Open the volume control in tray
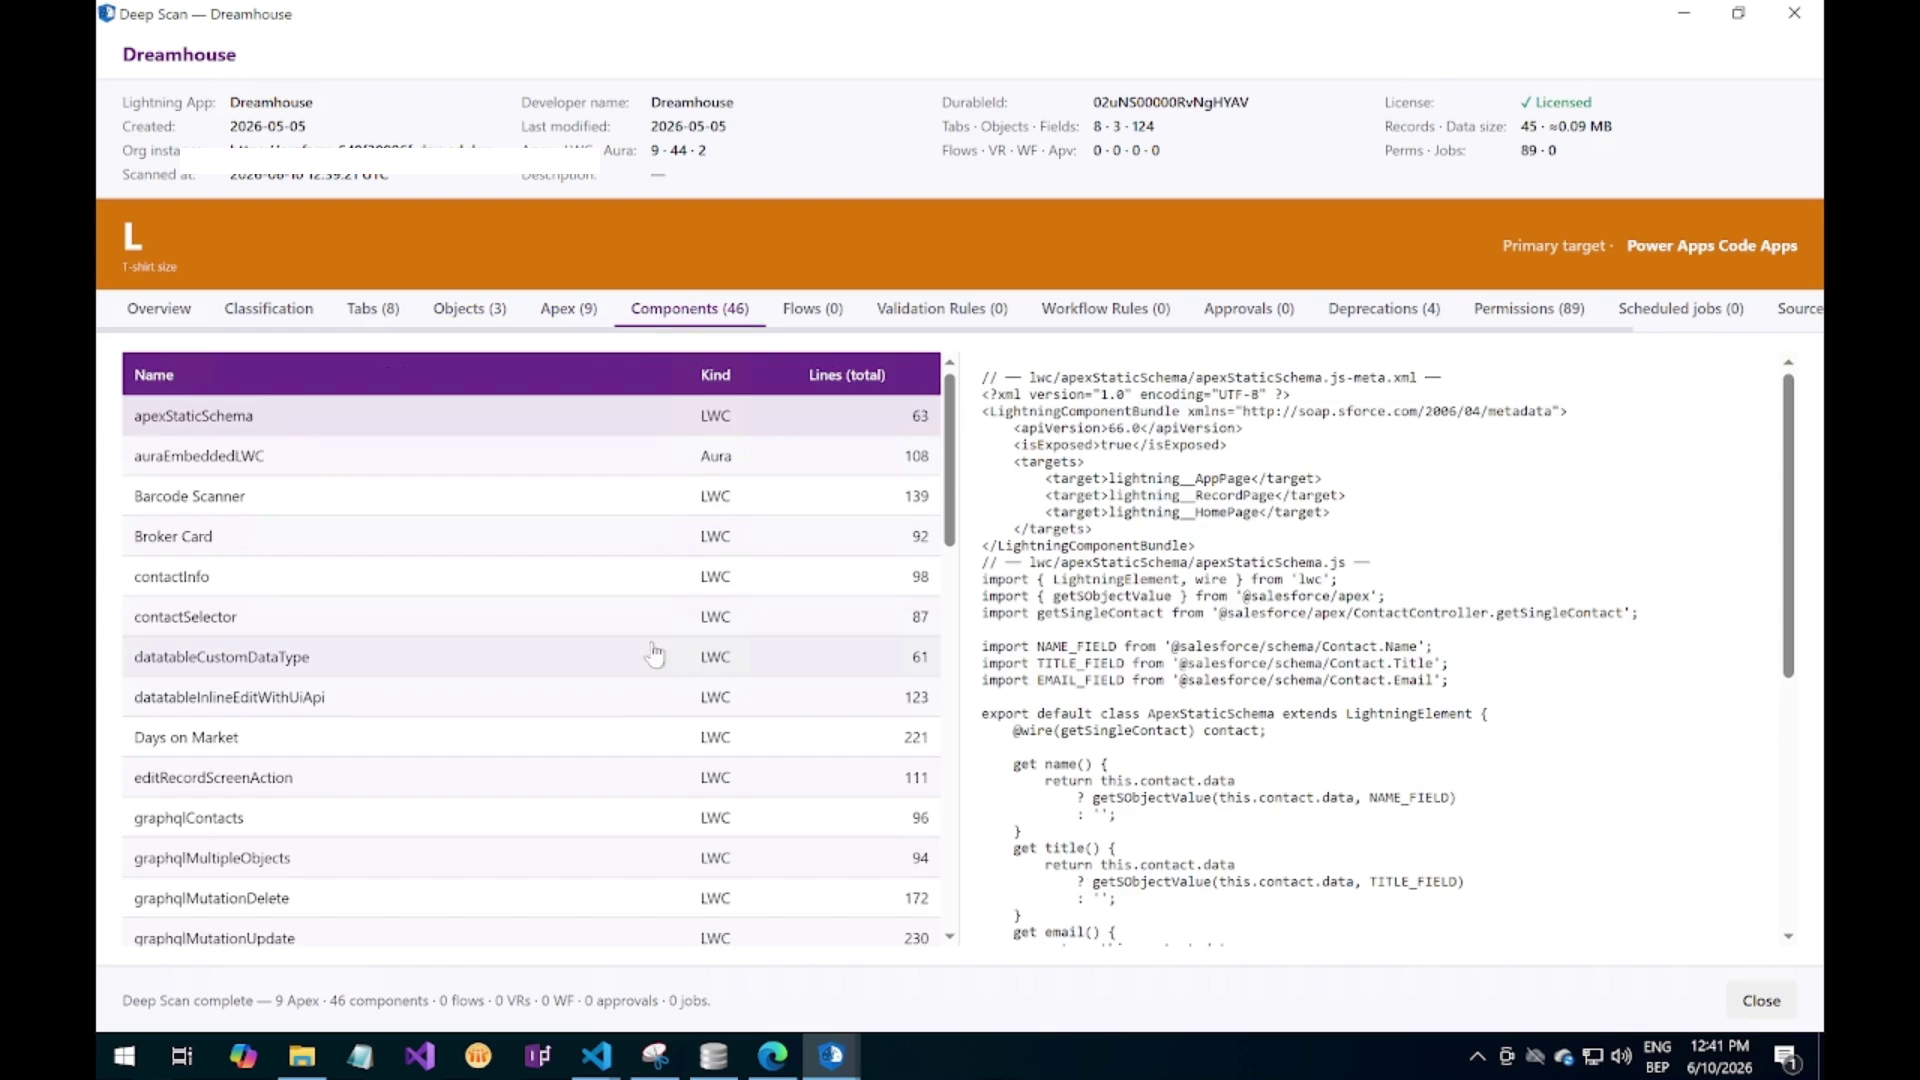Screen dimensions: 1920x1080 tap(1621, 1056)
